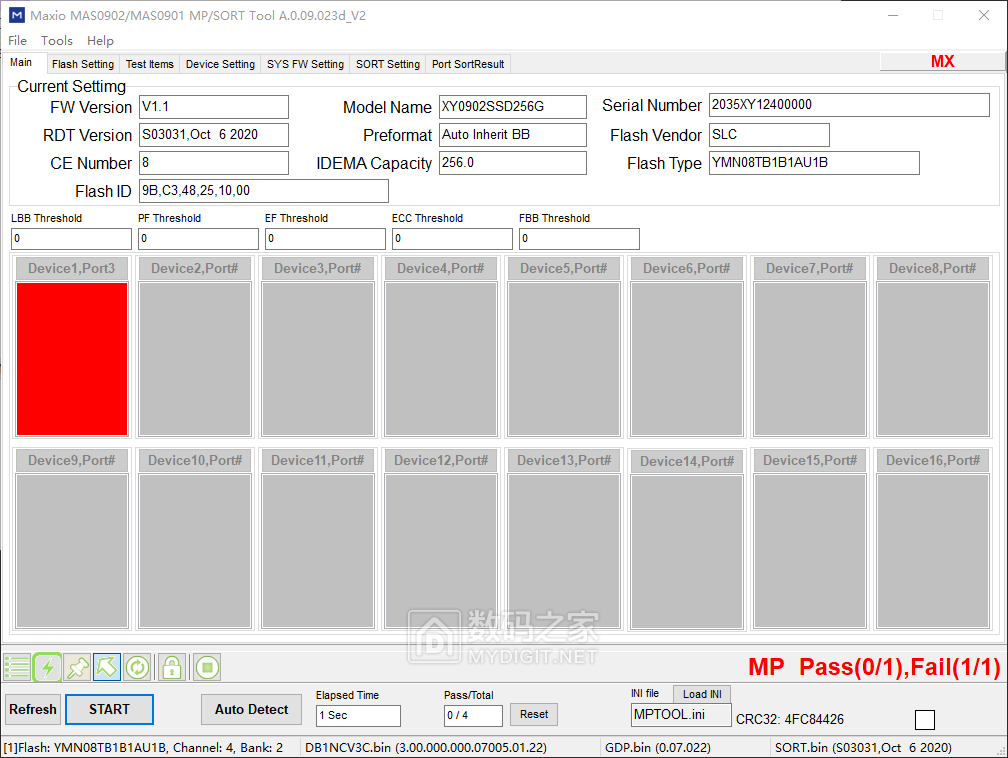This screenshot has height=758, width=1008.
Task: Click the Auto Detect button
Action: 251,709
